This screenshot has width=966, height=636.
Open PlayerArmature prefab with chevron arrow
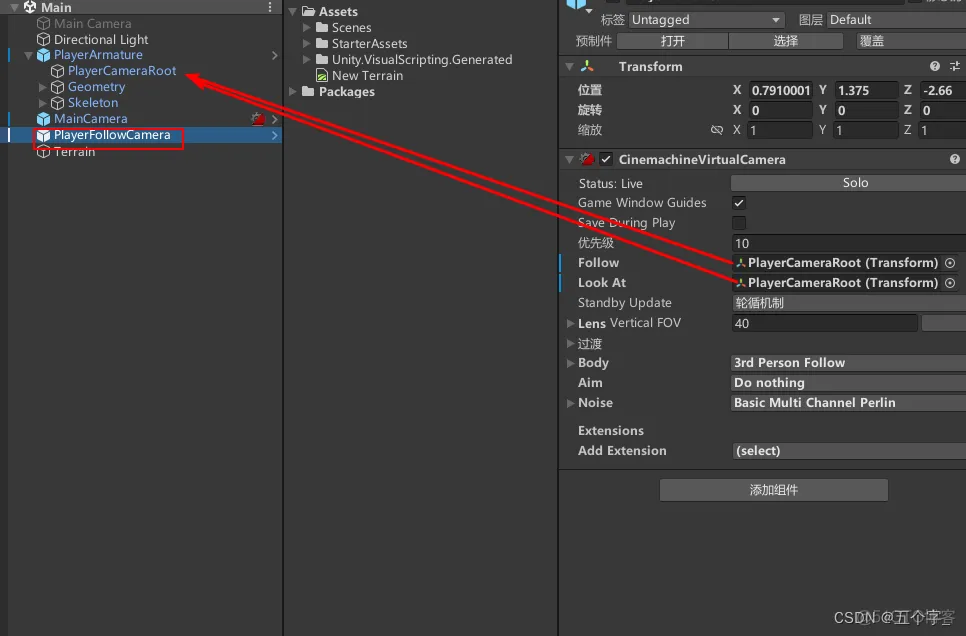click(275, 55)
